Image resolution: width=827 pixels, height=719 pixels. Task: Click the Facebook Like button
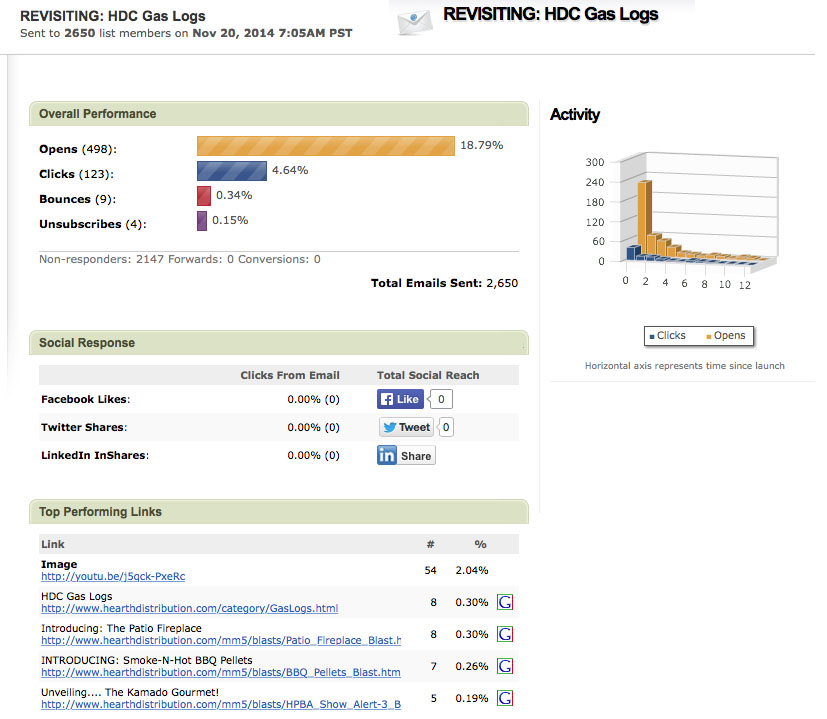click(400, 399)
